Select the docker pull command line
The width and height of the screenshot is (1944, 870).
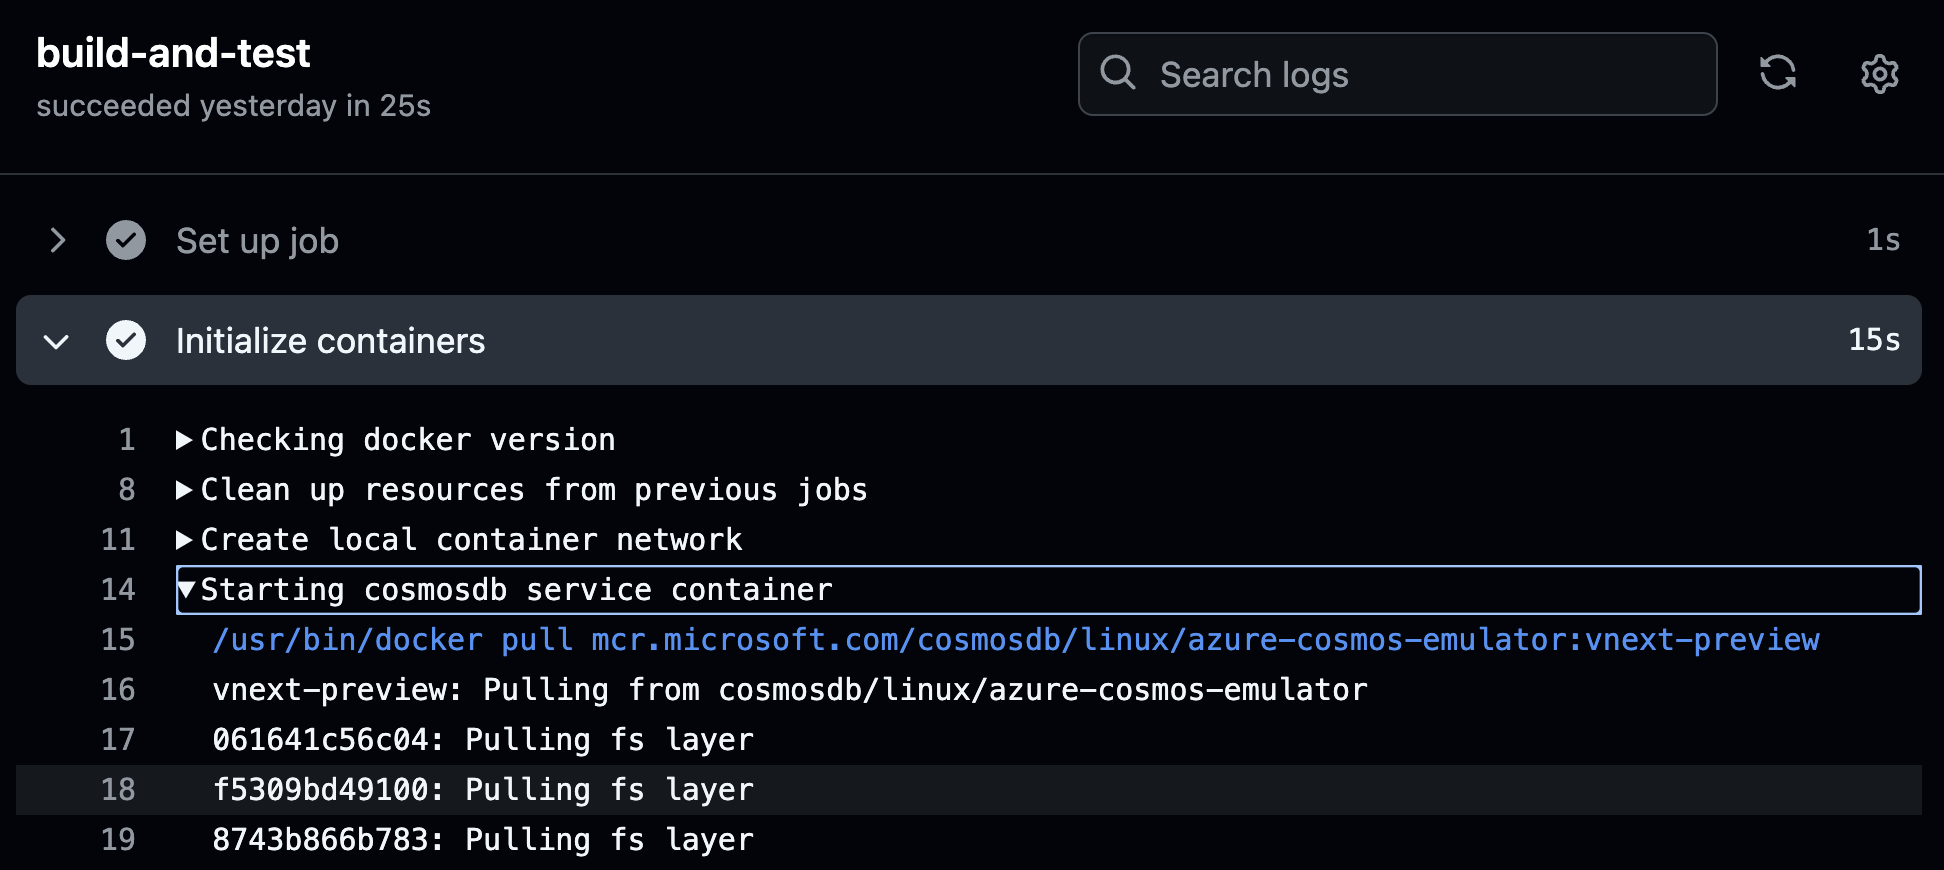(x=1016, y=640)
